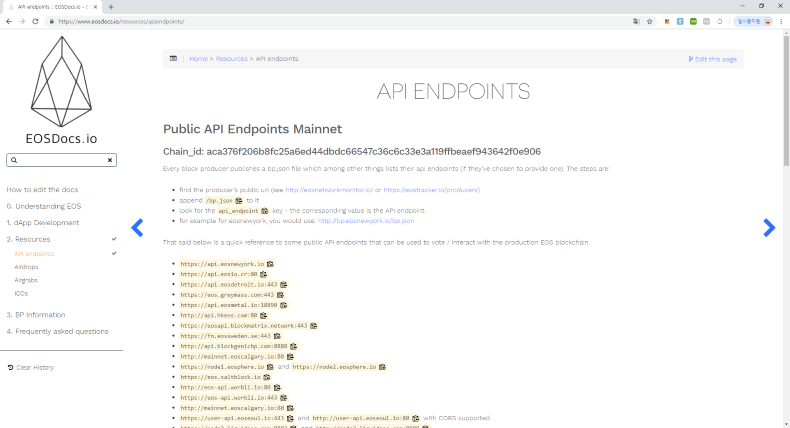Image resolution: width=790 pixels, height=428 pixels.
Task: Copy the eosapi.blockmatrix.network:443 endpoint
Action: pyautogui.click(x=313, y=326)
